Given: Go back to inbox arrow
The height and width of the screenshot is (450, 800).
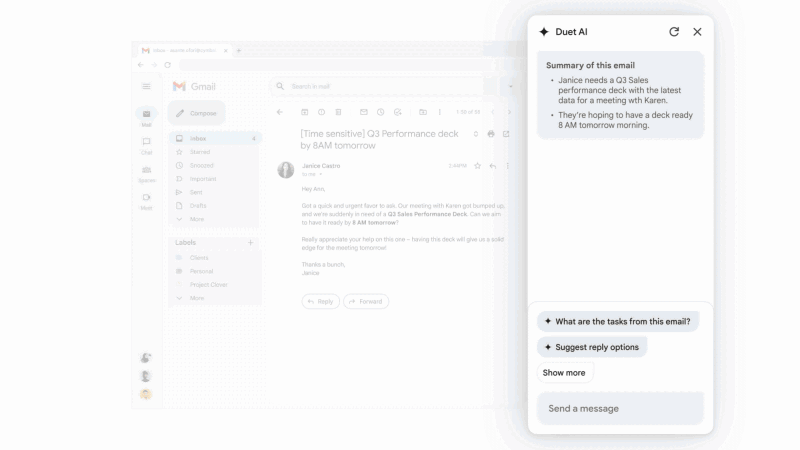Looking at the screenshot, I should tap(280, 112).
